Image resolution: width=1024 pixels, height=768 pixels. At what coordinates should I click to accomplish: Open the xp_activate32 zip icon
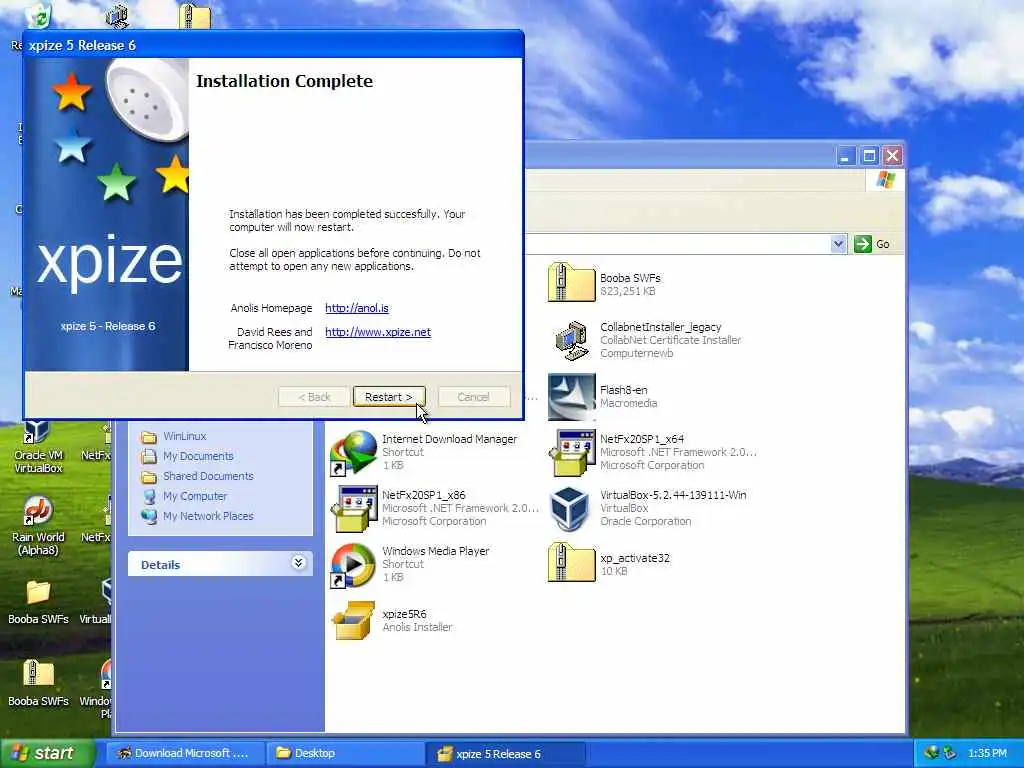point(571,562)
